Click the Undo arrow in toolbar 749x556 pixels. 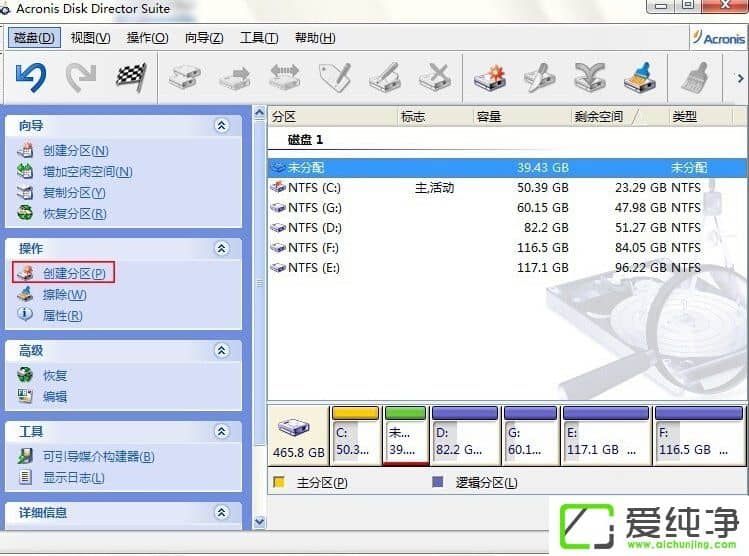point(32,78)
